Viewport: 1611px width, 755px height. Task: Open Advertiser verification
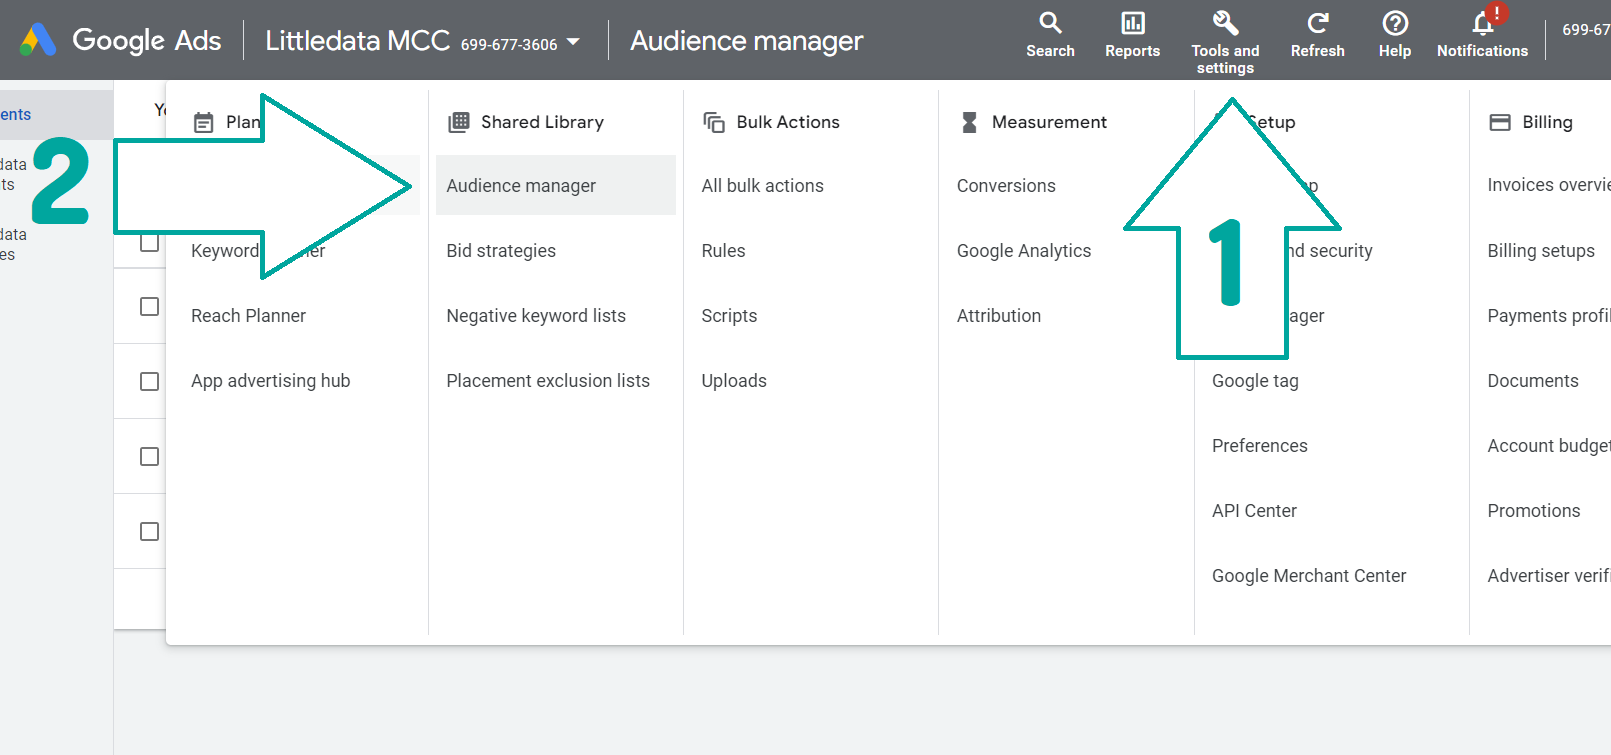1549,576
